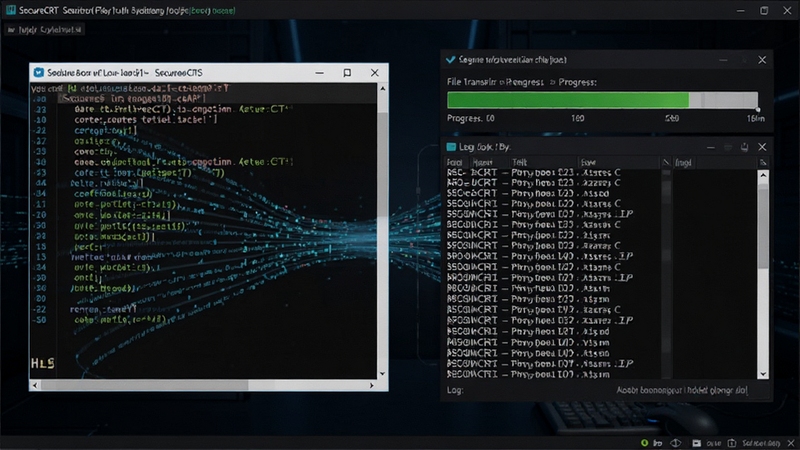The image size is (800, 450).
Task: Select the session tab below the main title bar
Action: pyautogui.click(x=44, y=30)
